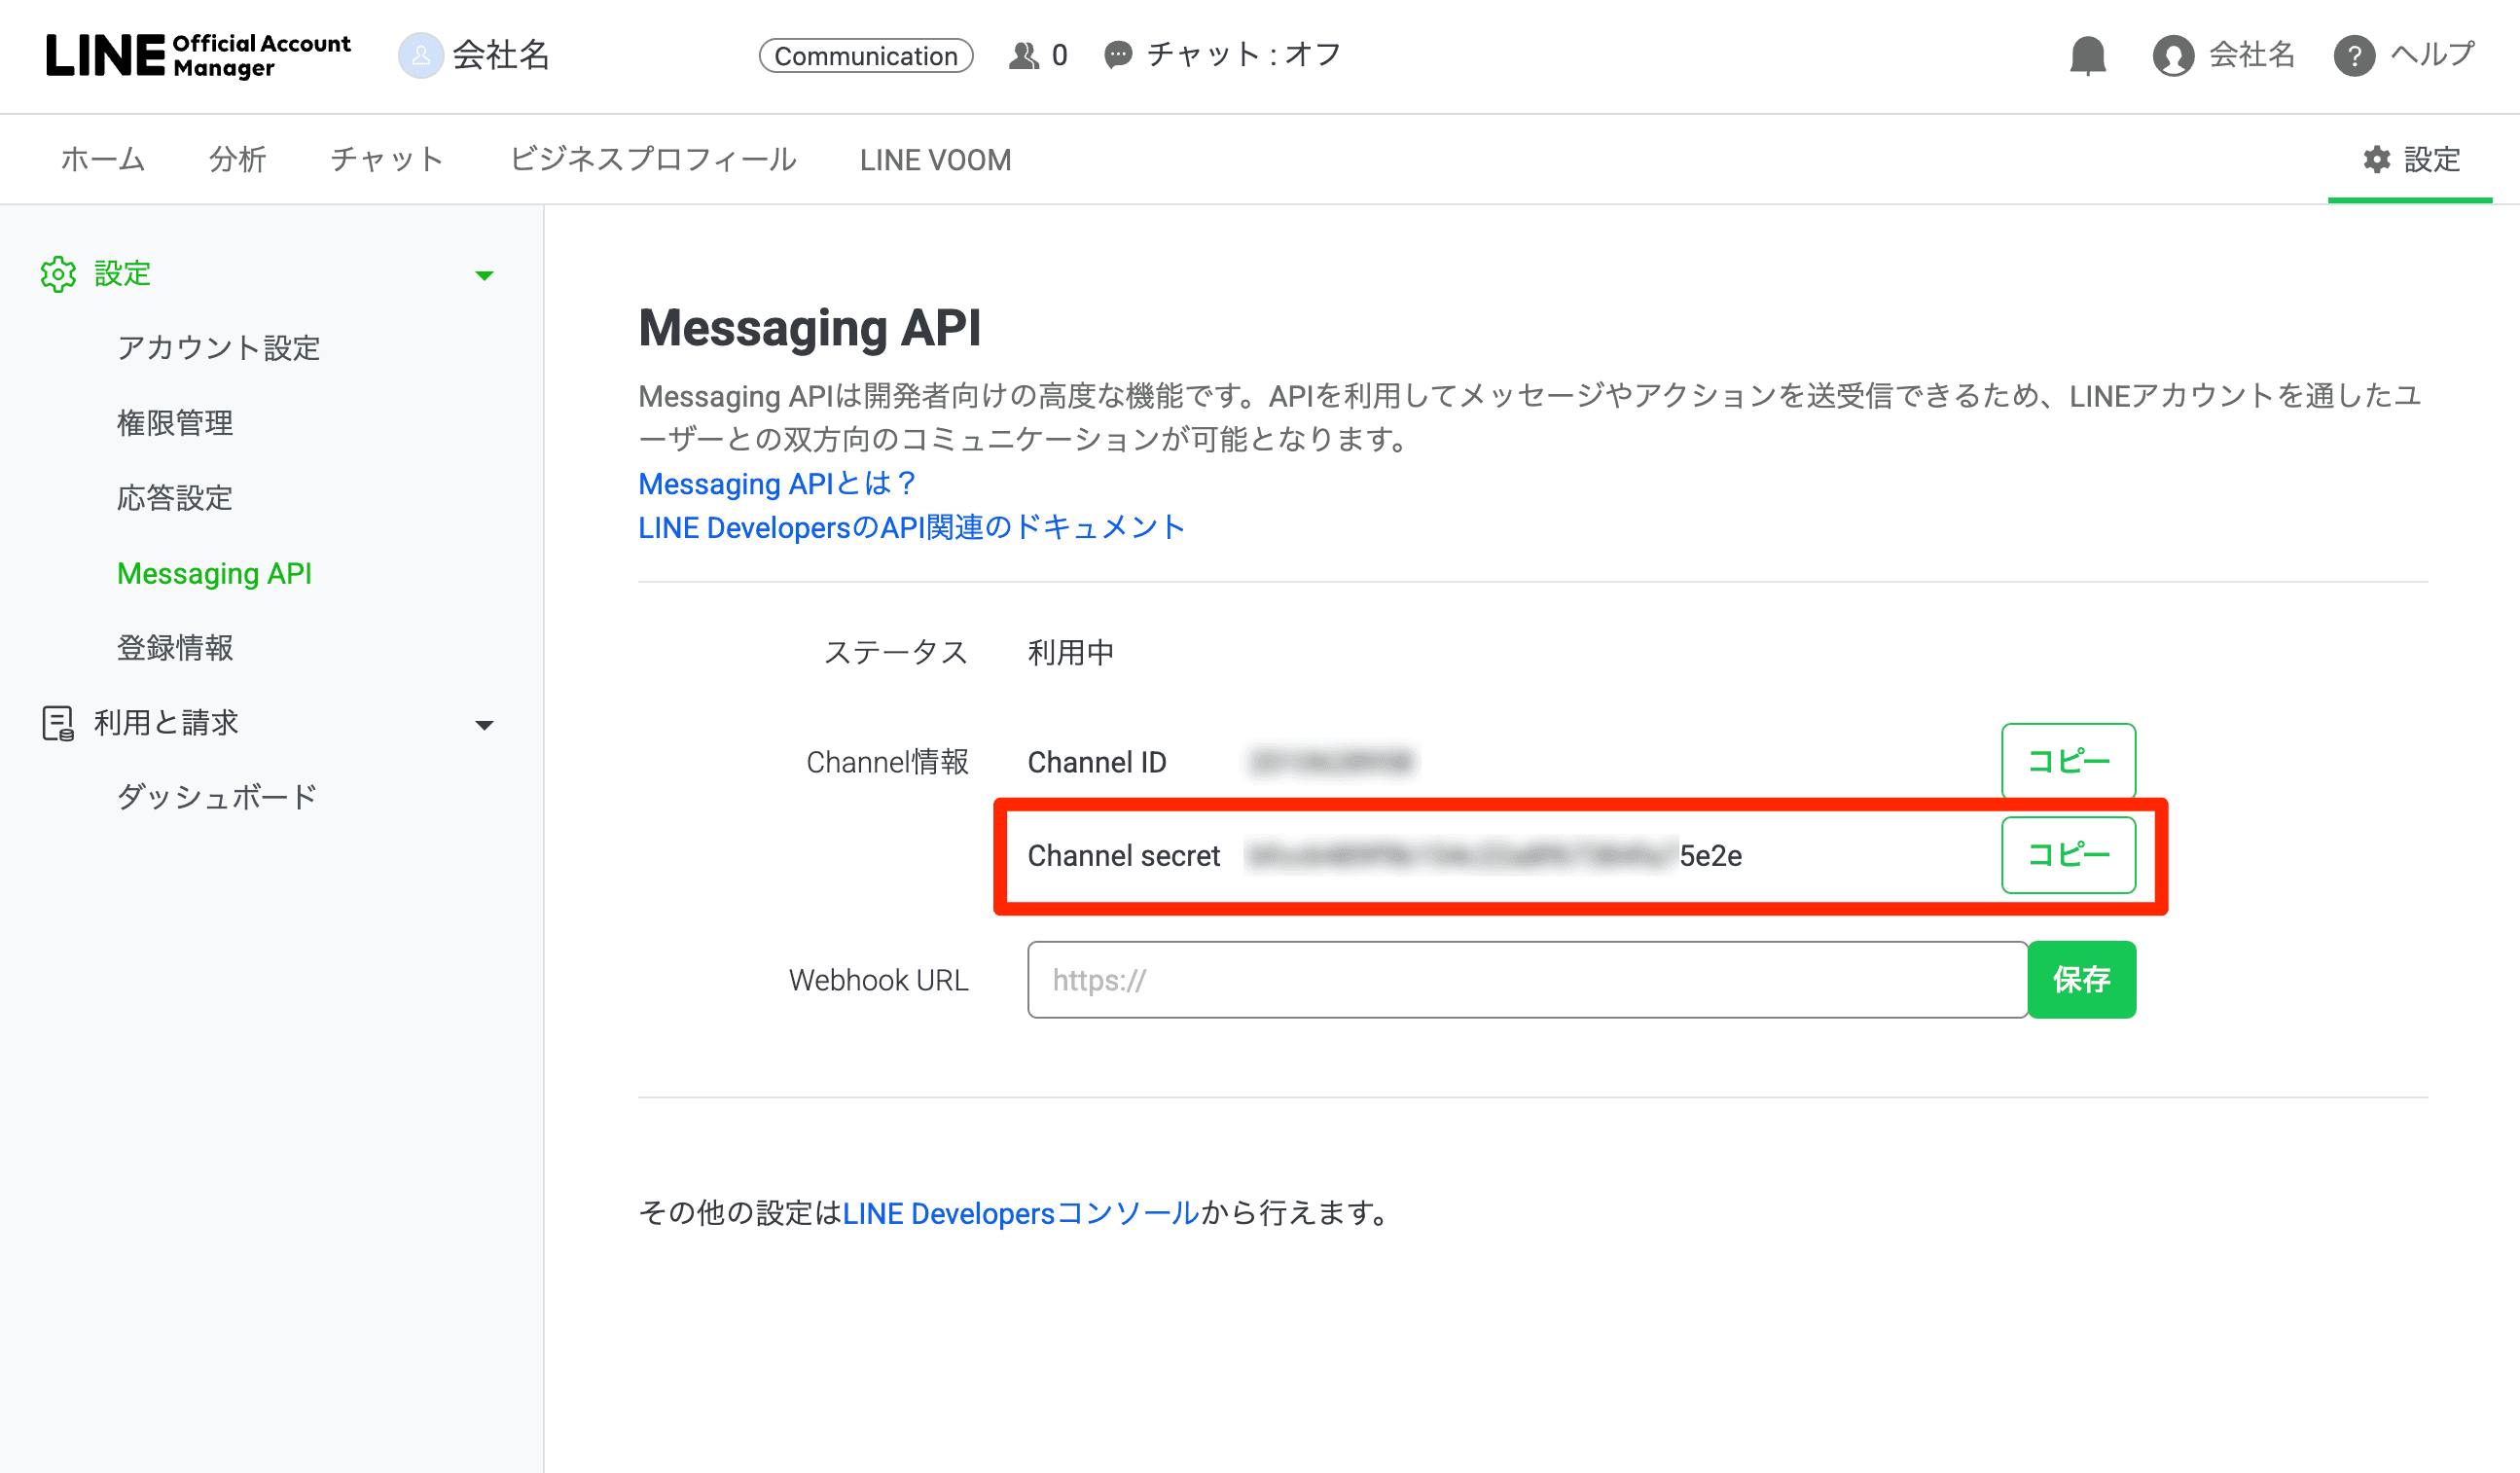Click the LINE Official Account Manager logo
Viewport: 2520px width, 1473px height.
[198, 55]
